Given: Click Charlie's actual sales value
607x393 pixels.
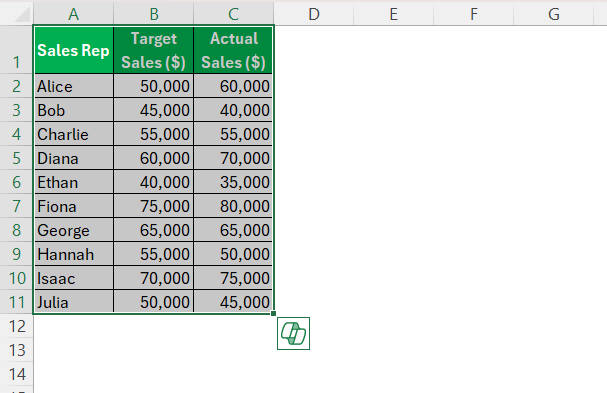Looking at the screenshot, I should [x=233, y=134].
